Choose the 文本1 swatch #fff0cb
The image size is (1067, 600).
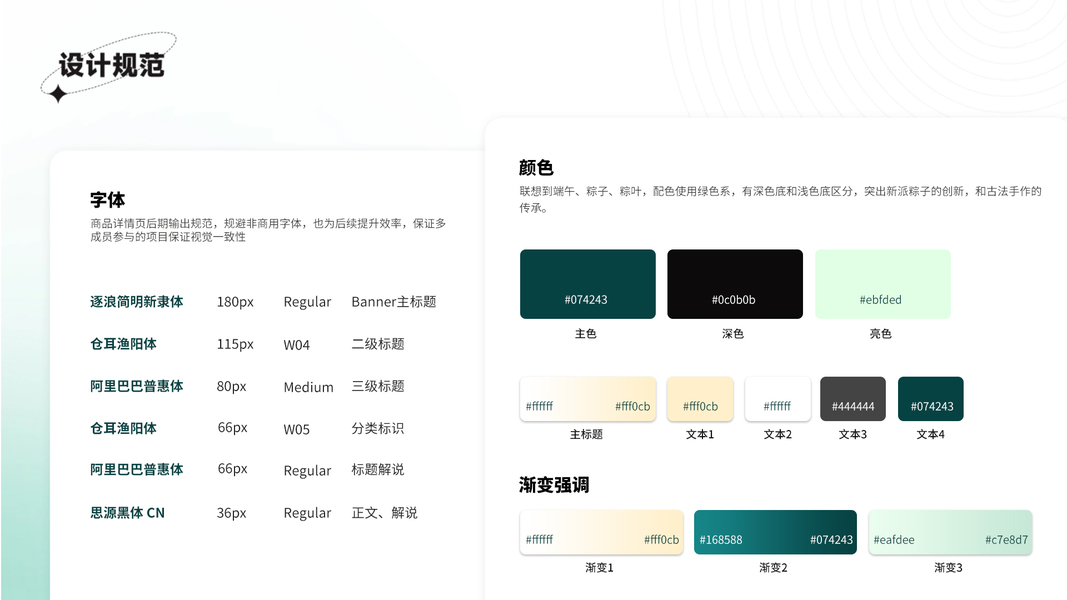(700, 399)
